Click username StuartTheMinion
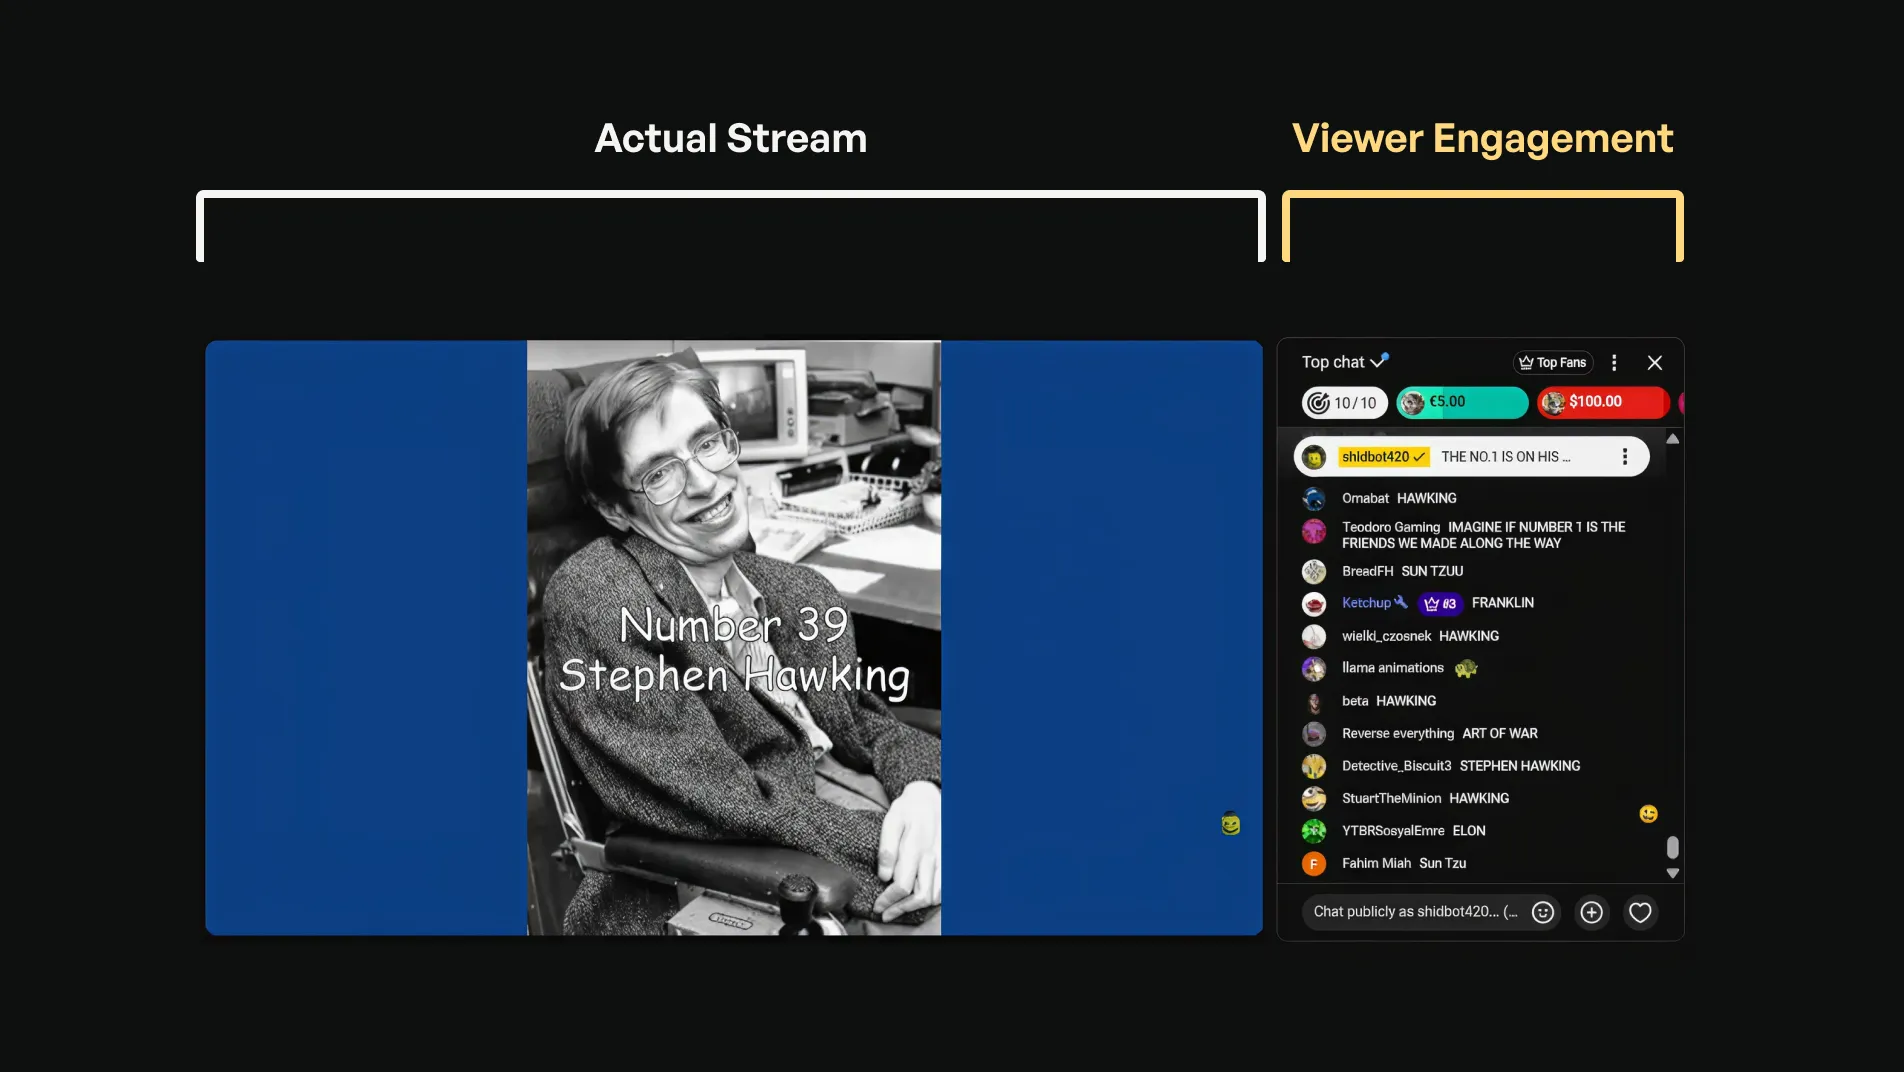Screen dimensions: 1904x1072 [1391, 798]
